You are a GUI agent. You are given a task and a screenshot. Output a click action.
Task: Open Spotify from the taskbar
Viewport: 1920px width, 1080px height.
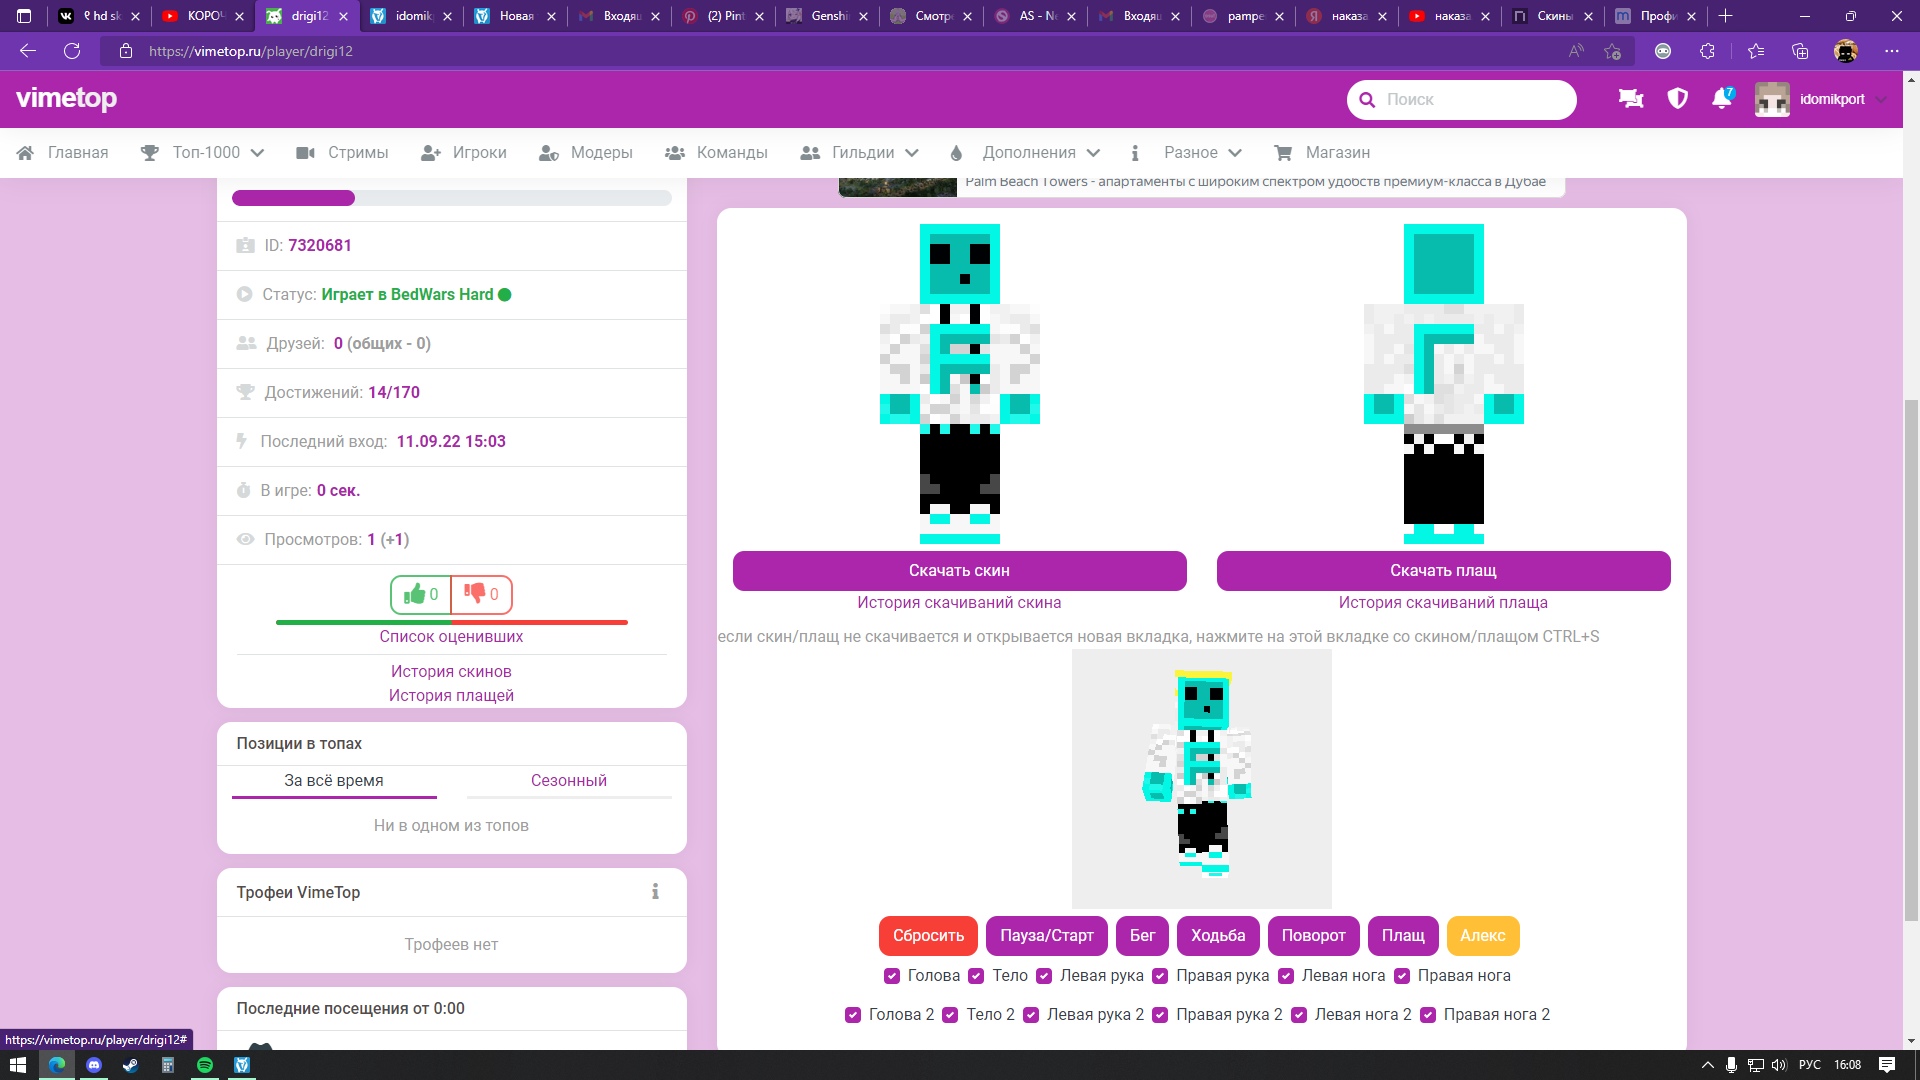point(205,1065)
